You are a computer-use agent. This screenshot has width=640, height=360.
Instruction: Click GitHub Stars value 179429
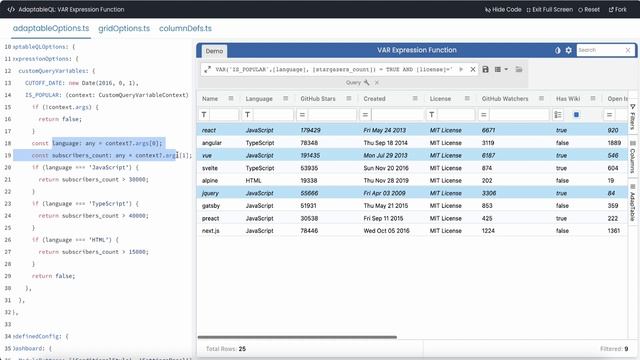pyautogui.click(x=311, y=130)
